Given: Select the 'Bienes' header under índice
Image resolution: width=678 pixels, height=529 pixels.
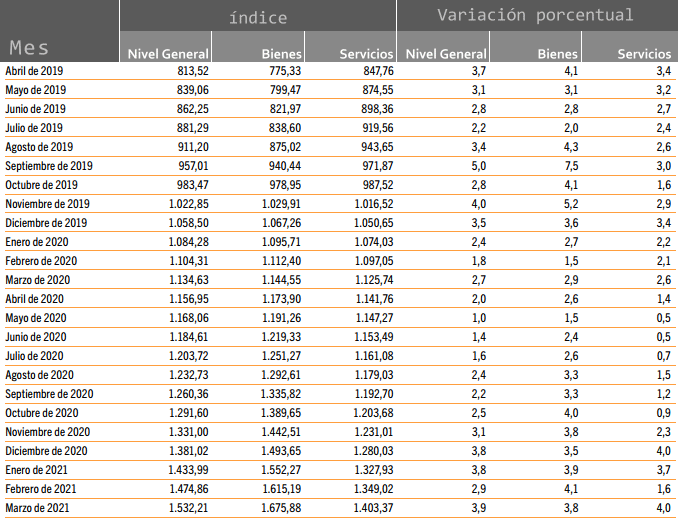Looking at the screenshot, I should (281, 54).
